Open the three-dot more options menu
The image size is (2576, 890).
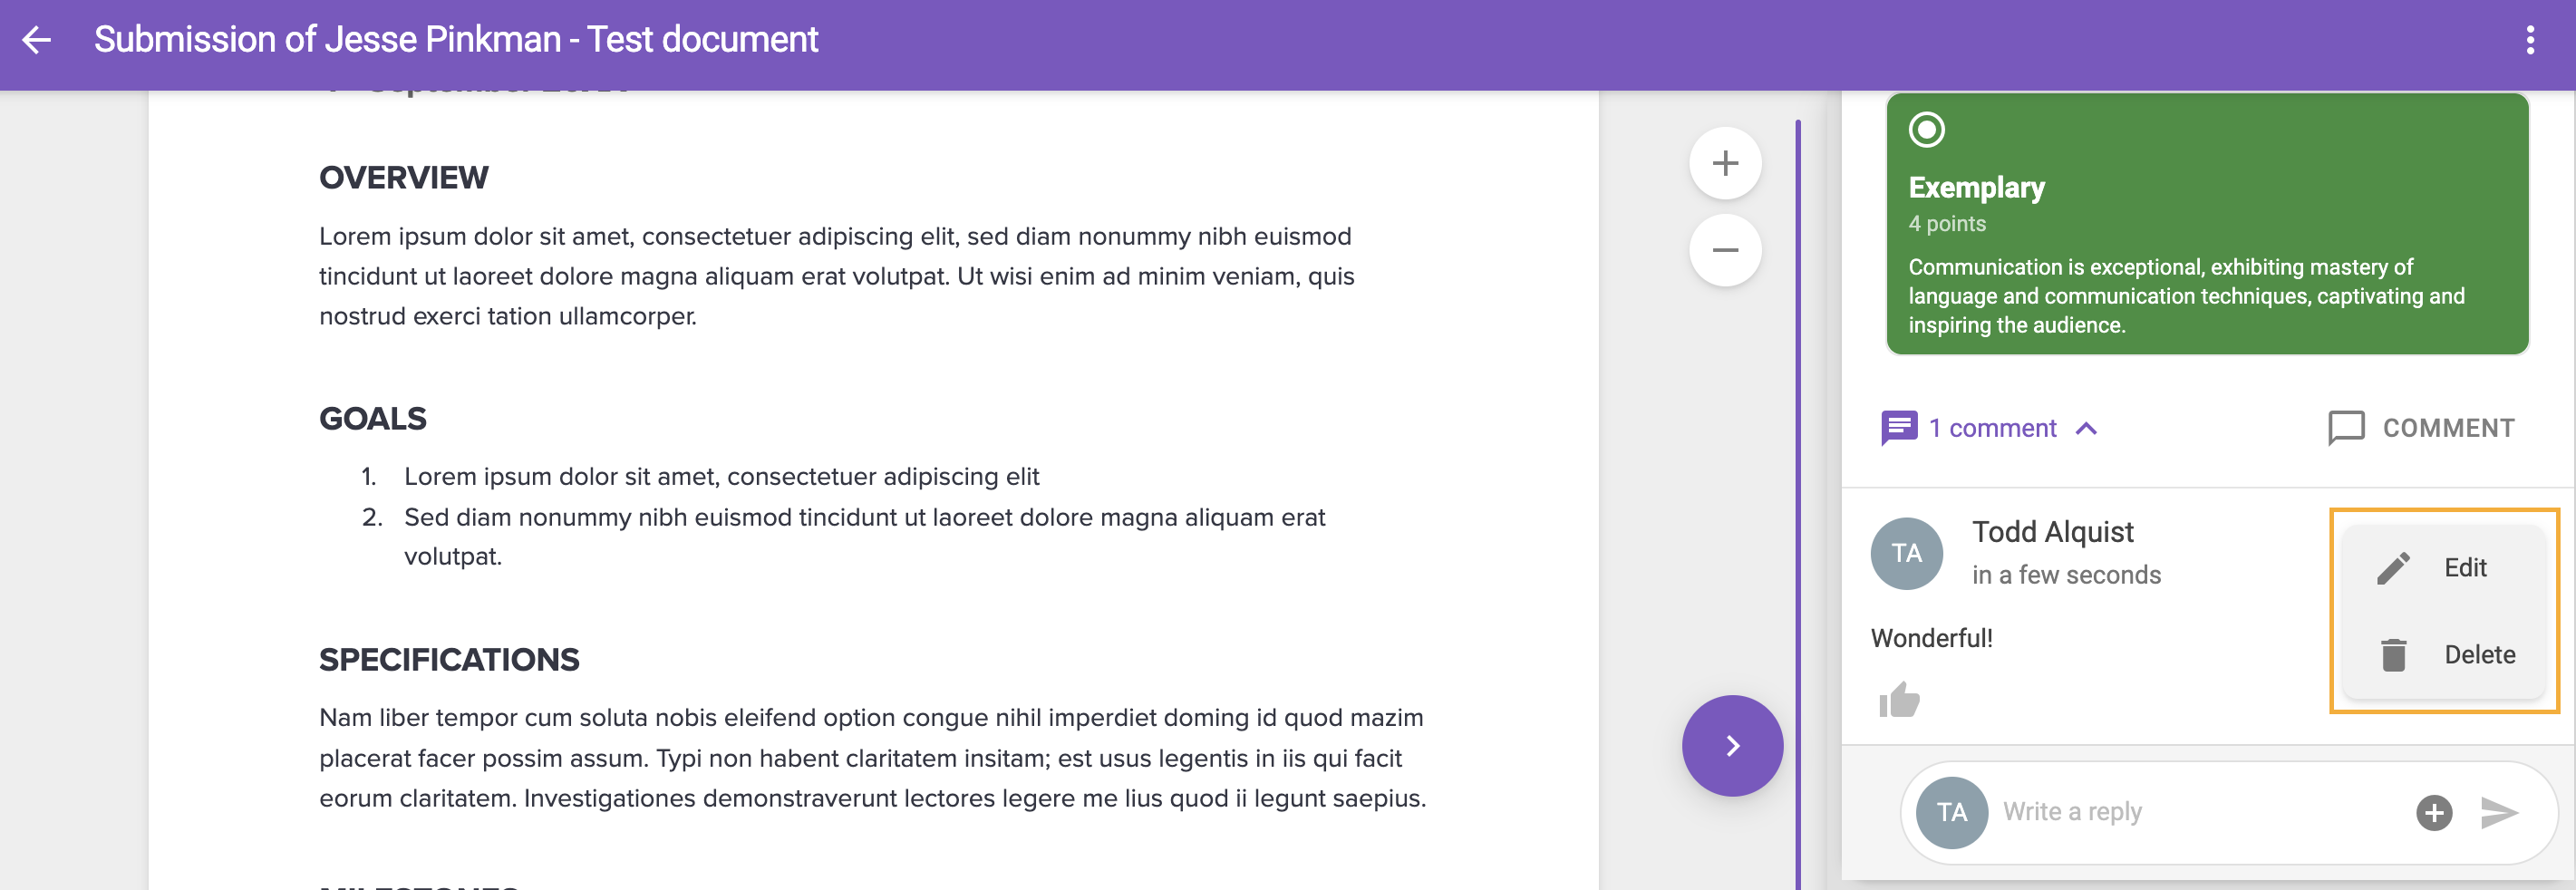click(2530, 40)
